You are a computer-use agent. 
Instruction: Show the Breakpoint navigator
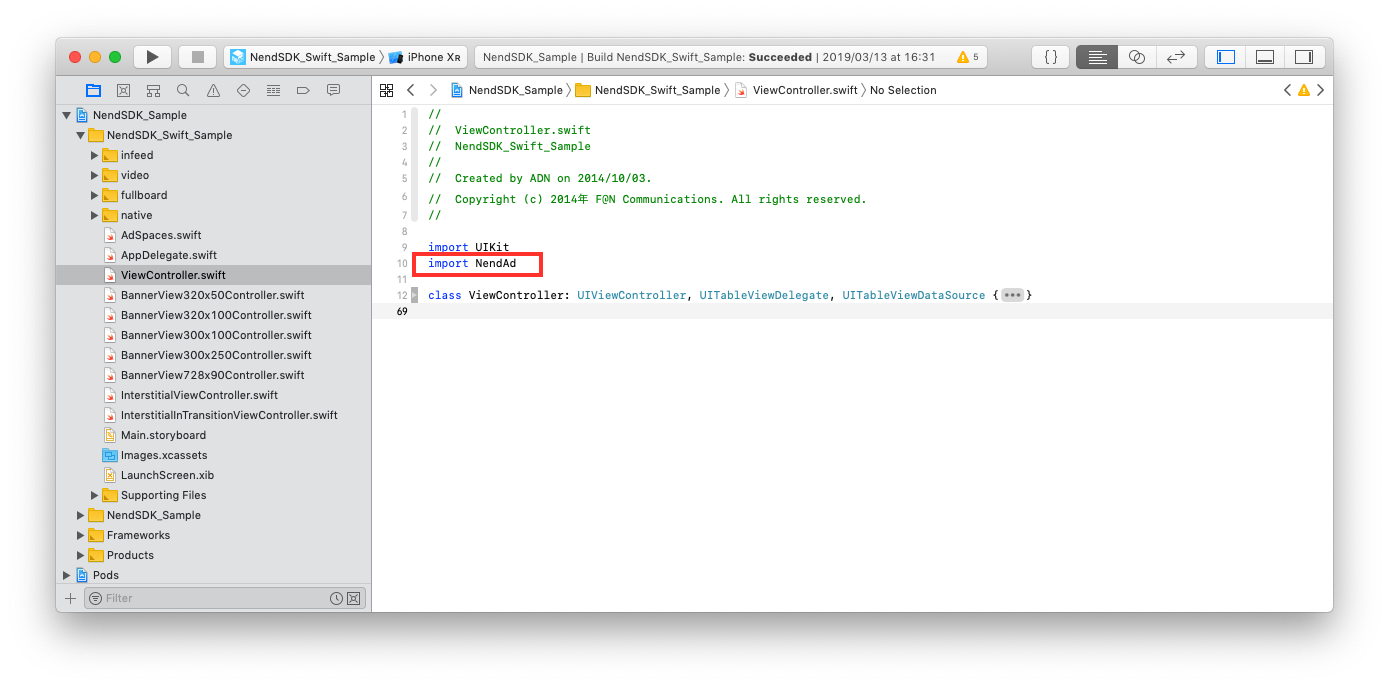coord(303,90)
